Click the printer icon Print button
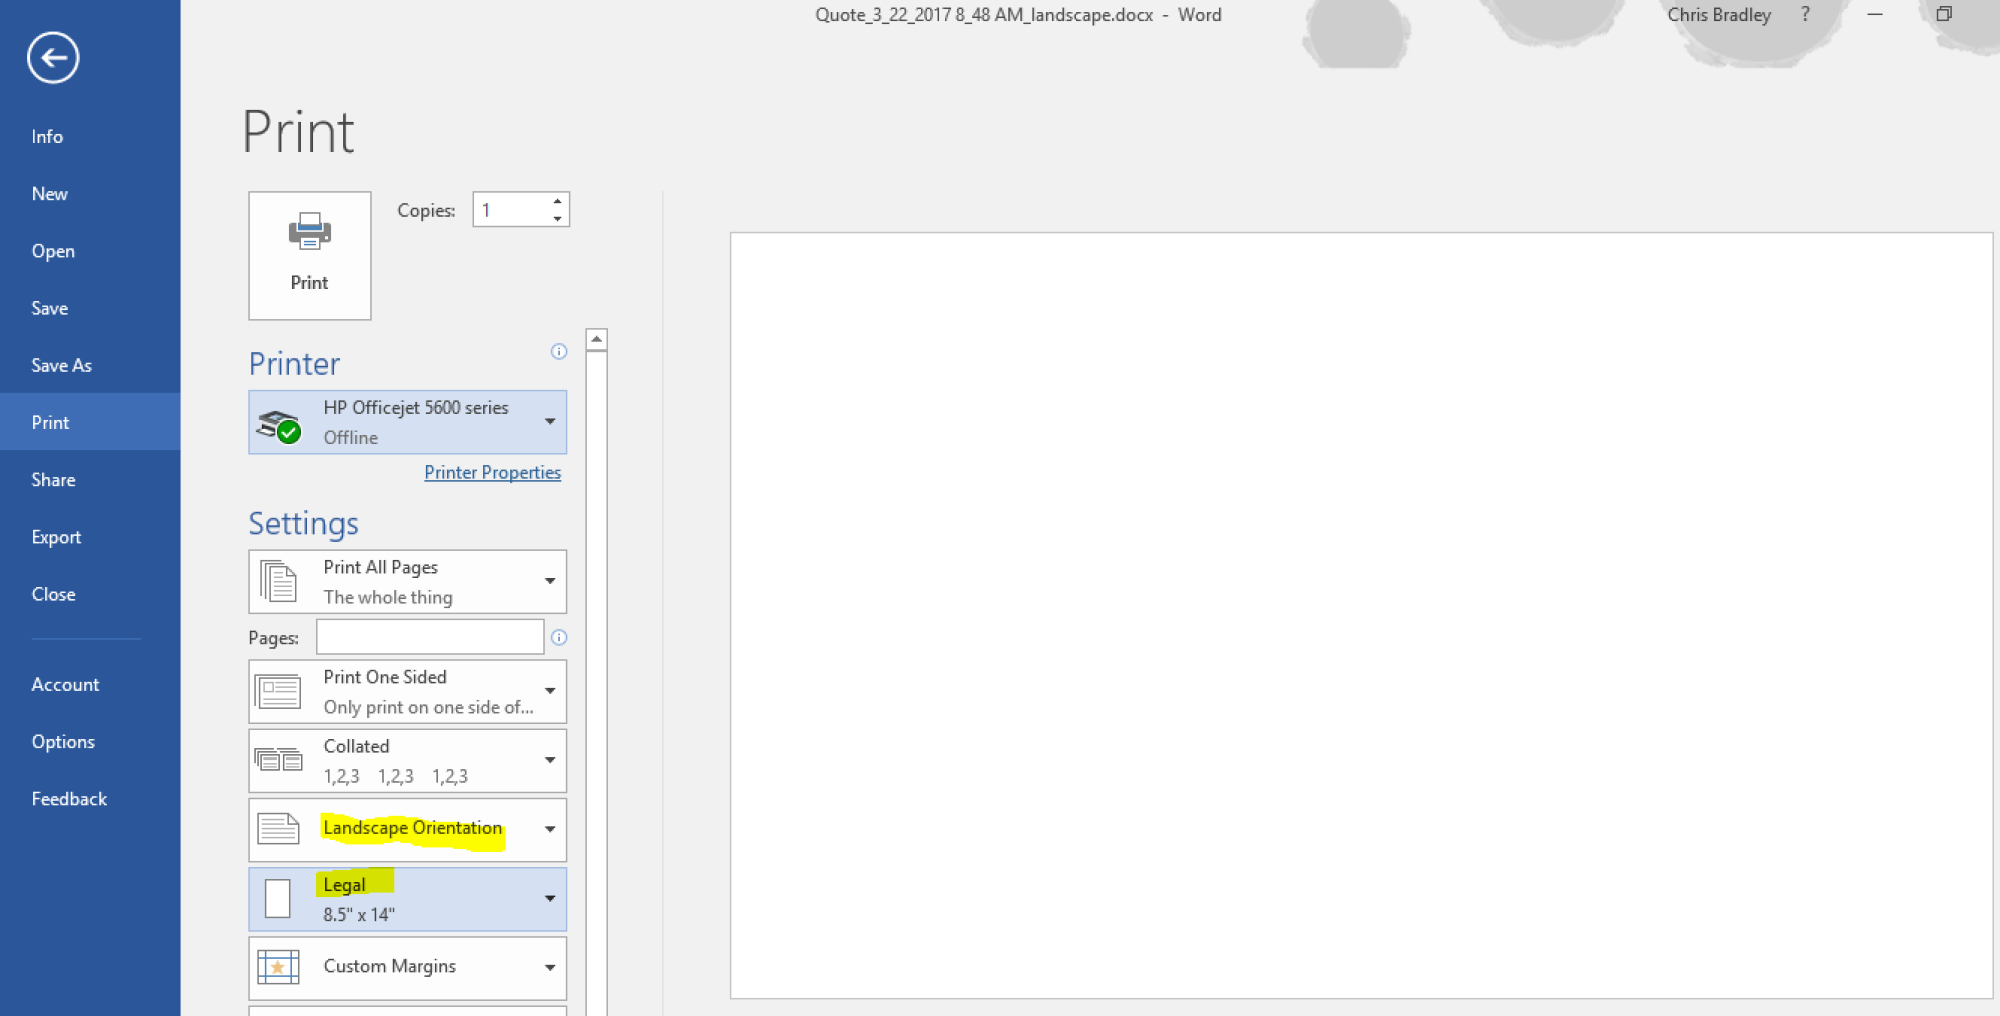This screenshot has height=1016, width=2000. pyautogui.click(x=310, y=256)
